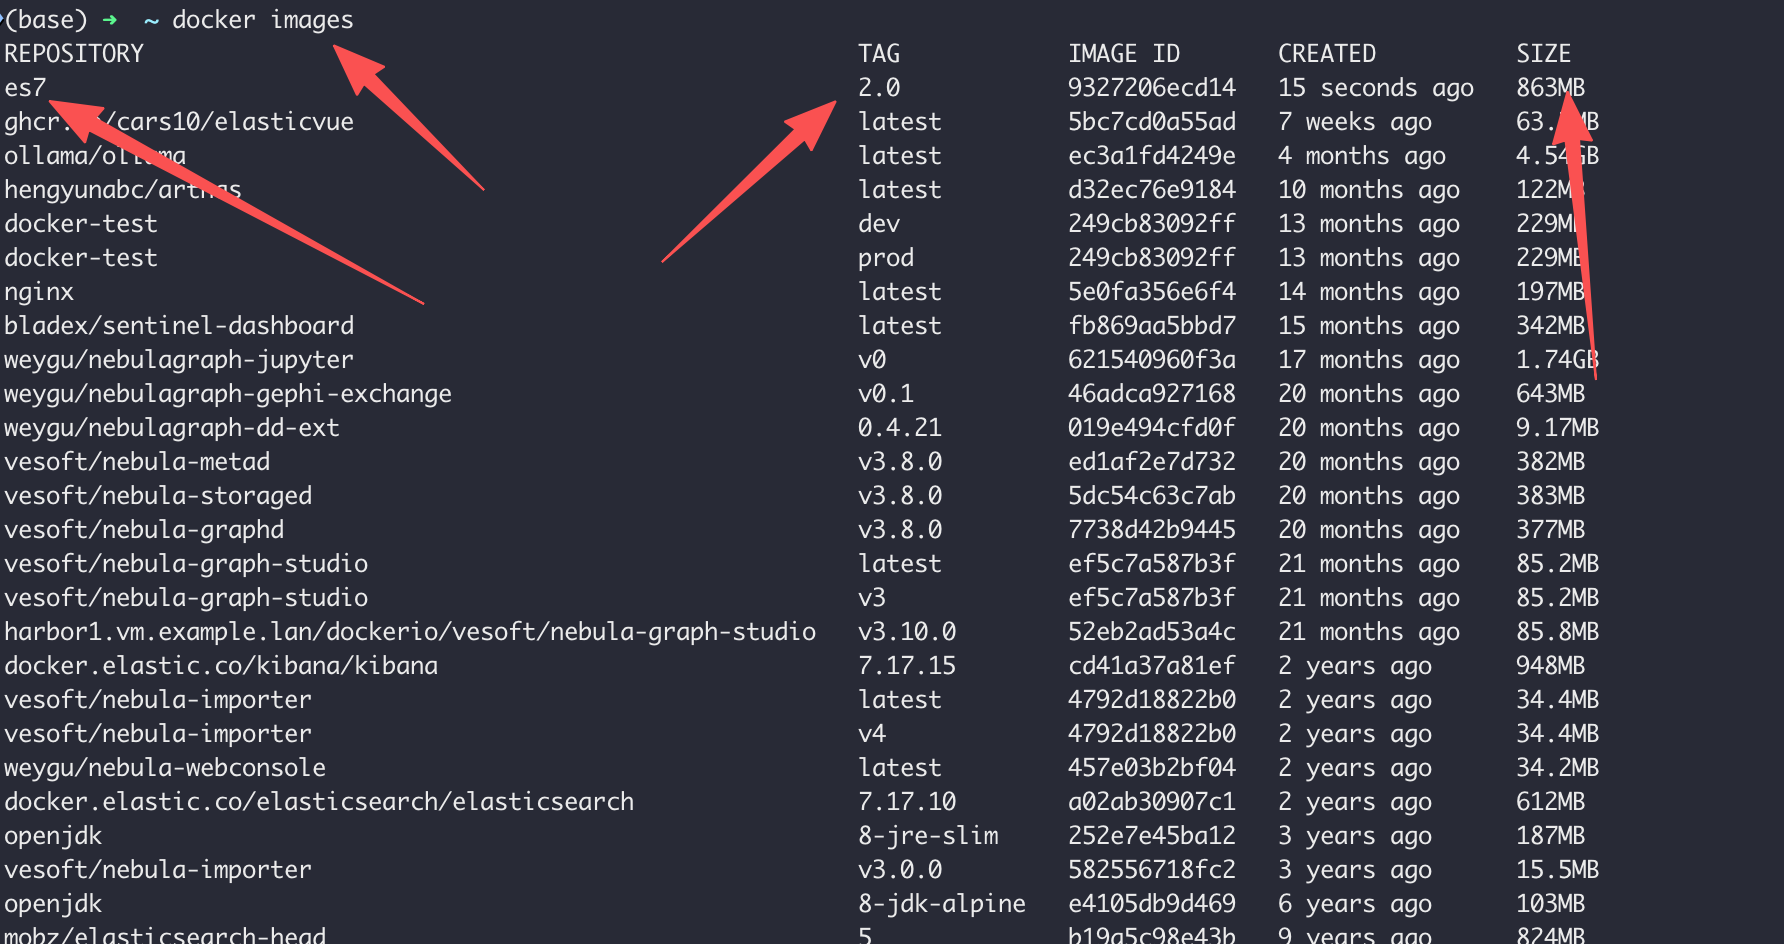This screenshot has width=1784, height=944.
Task: Click size 103MB
Action: pyautogui.click(x=1551, y=904)
